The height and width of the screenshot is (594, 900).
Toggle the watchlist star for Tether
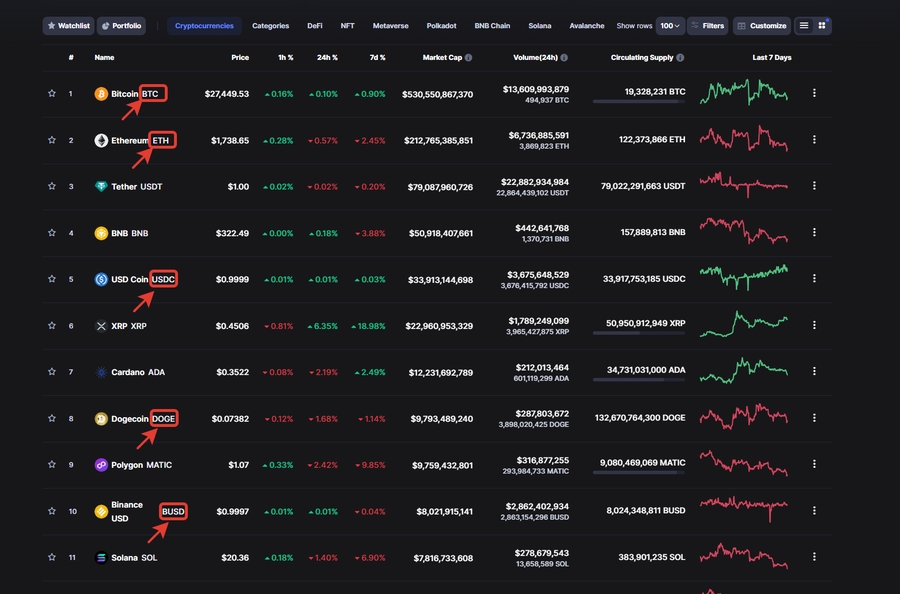click(x=52, y=187)
